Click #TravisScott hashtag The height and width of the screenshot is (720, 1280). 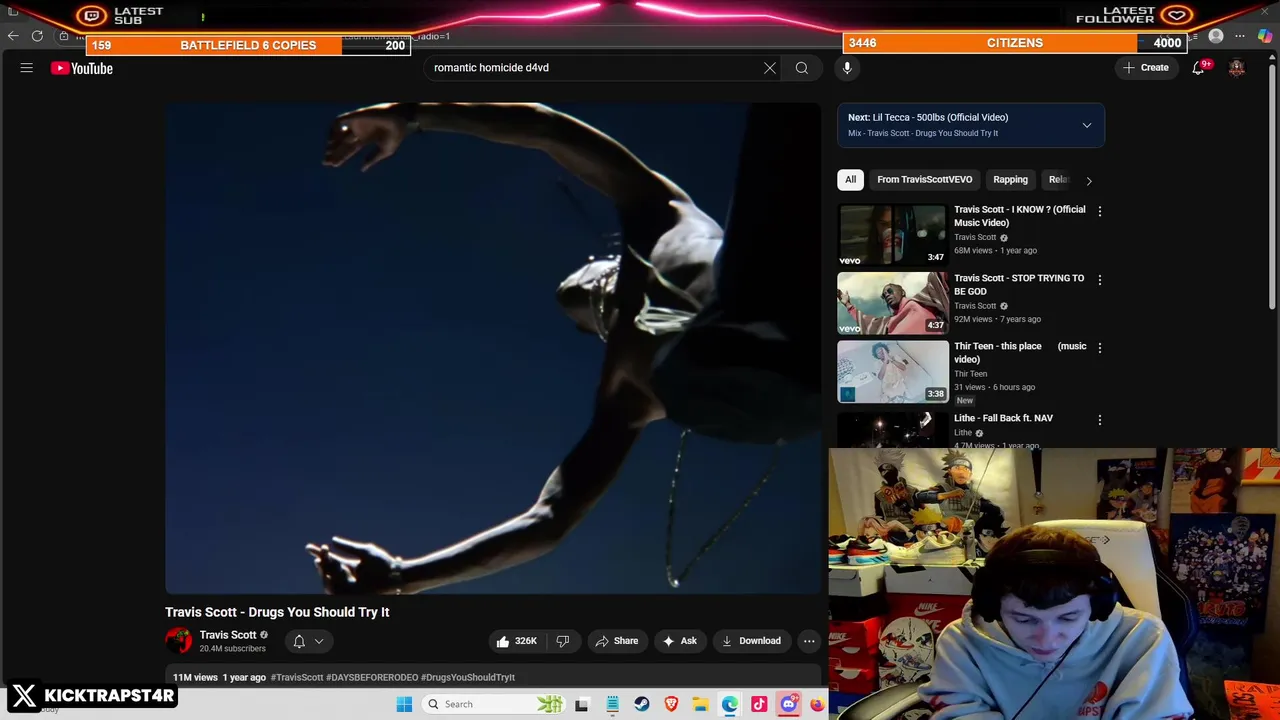point(297,677)
